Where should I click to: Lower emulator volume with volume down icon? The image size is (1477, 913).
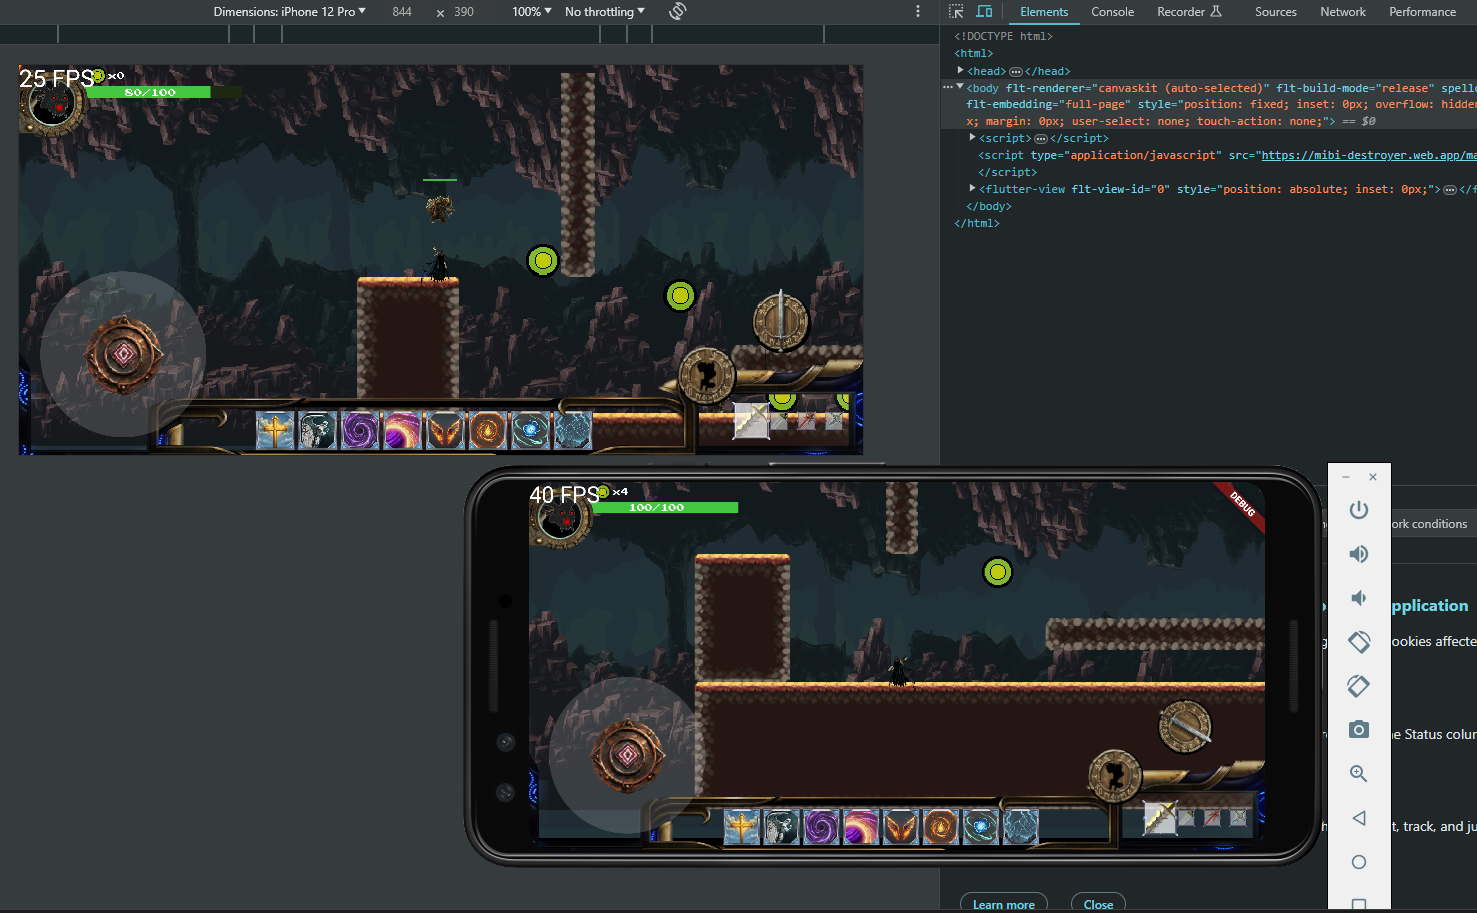pyautogui.click(x=1358, y=598)
